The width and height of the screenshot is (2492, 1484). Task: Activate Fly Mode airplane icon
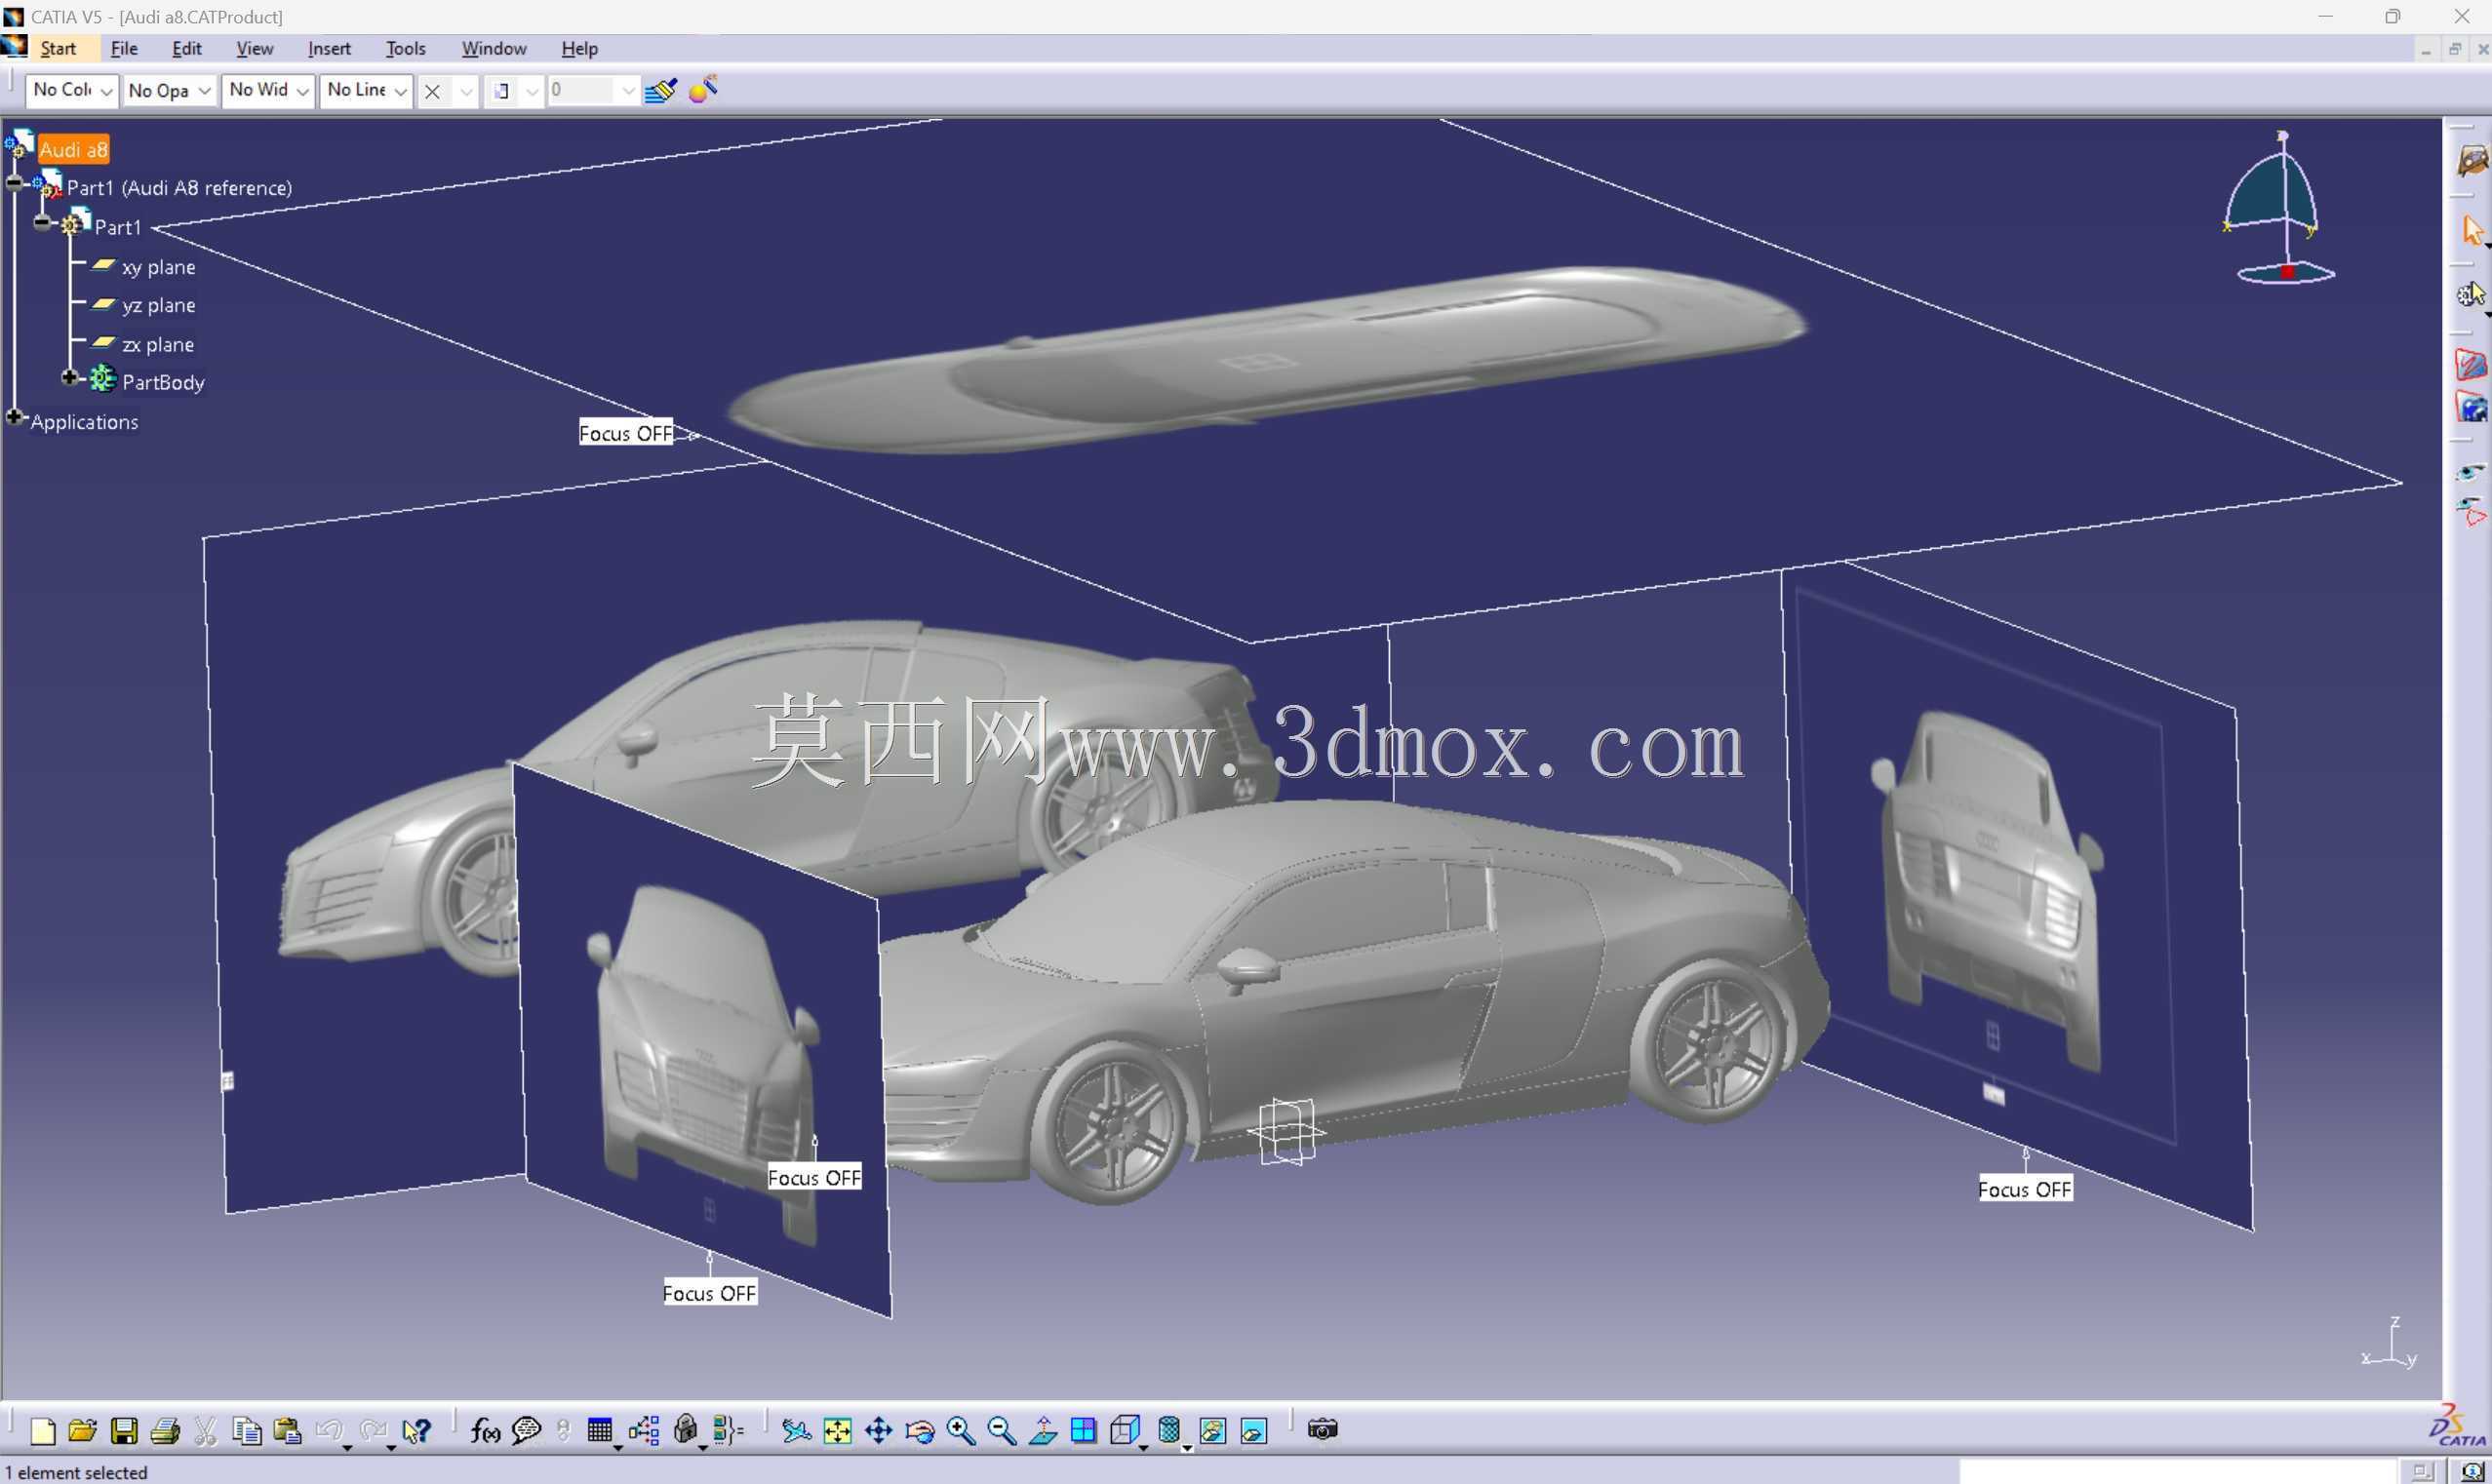click(x=796, y=1431)
